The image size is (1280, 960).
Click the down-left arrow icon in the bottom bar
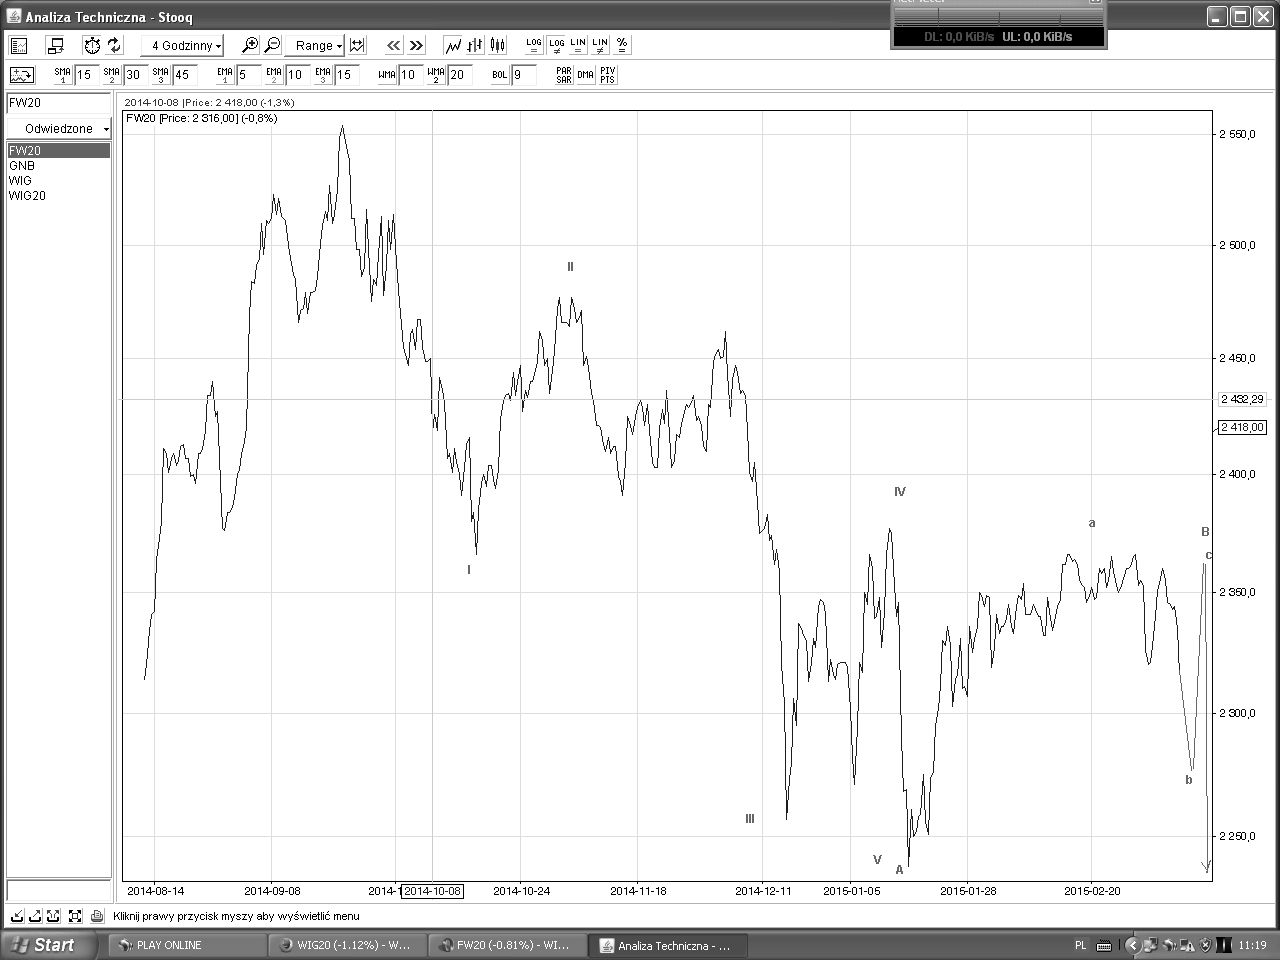point(17,916)
